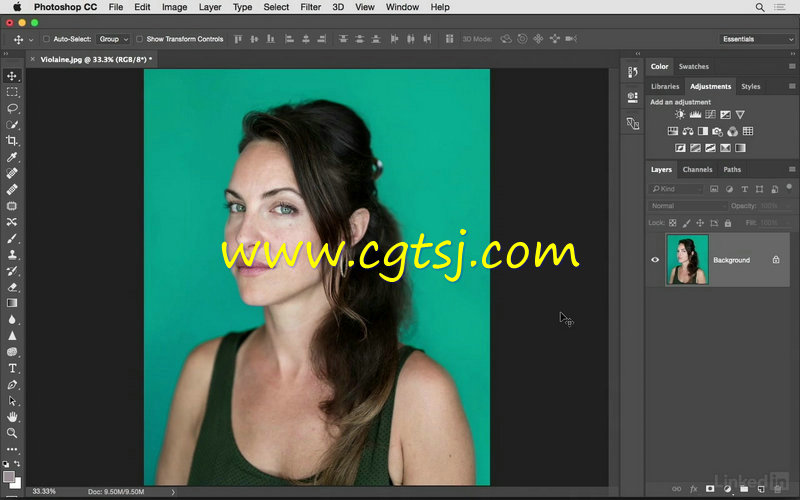Toggle layer filtering switch on Layers panel

tap(789, 187)
